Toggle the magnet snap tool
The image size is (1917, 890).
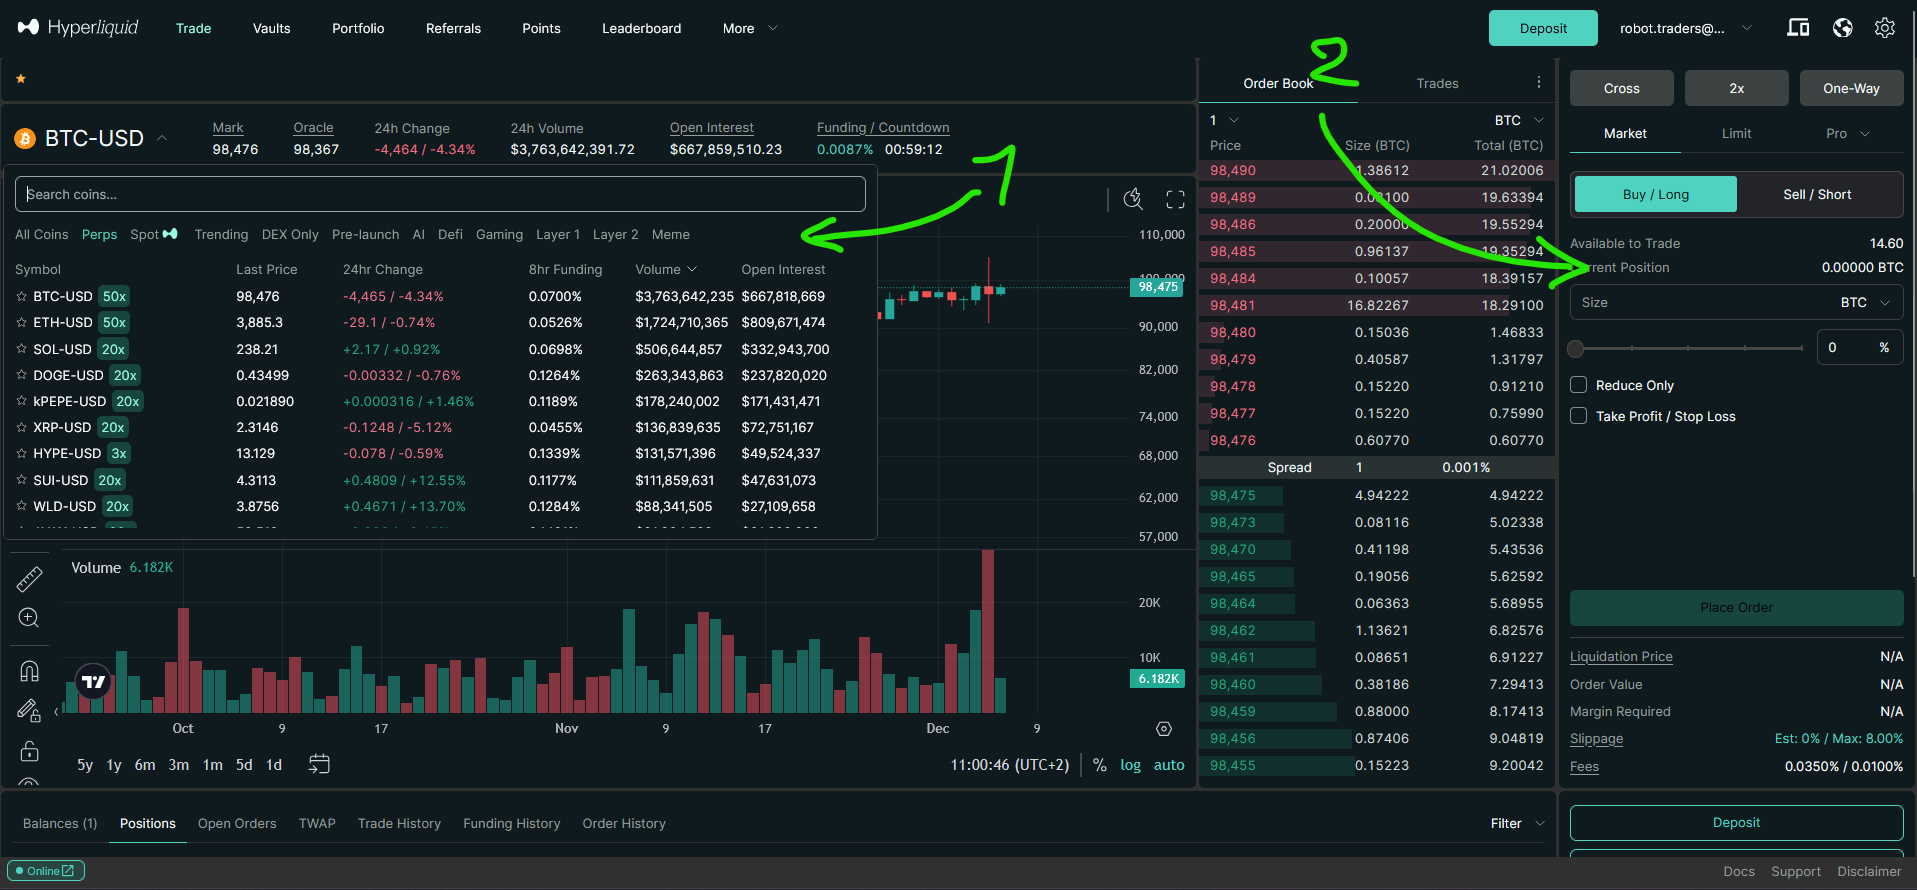click(29, 671)
